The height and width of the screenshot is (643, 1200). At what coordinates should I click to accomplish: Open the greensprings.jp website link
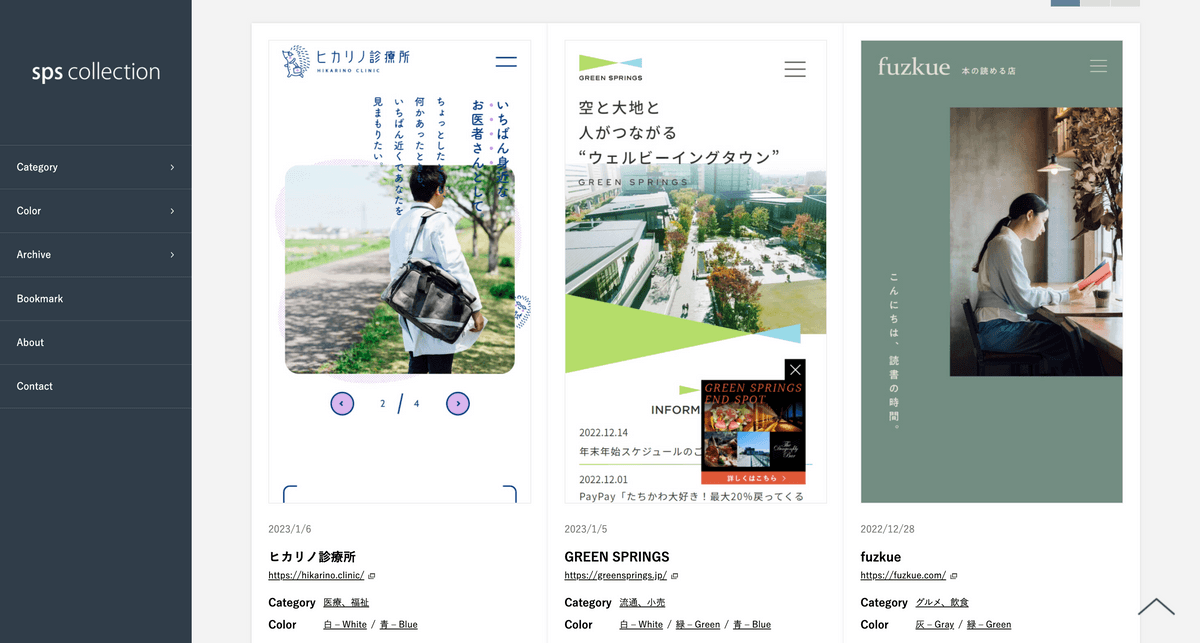tap(615, 576)
